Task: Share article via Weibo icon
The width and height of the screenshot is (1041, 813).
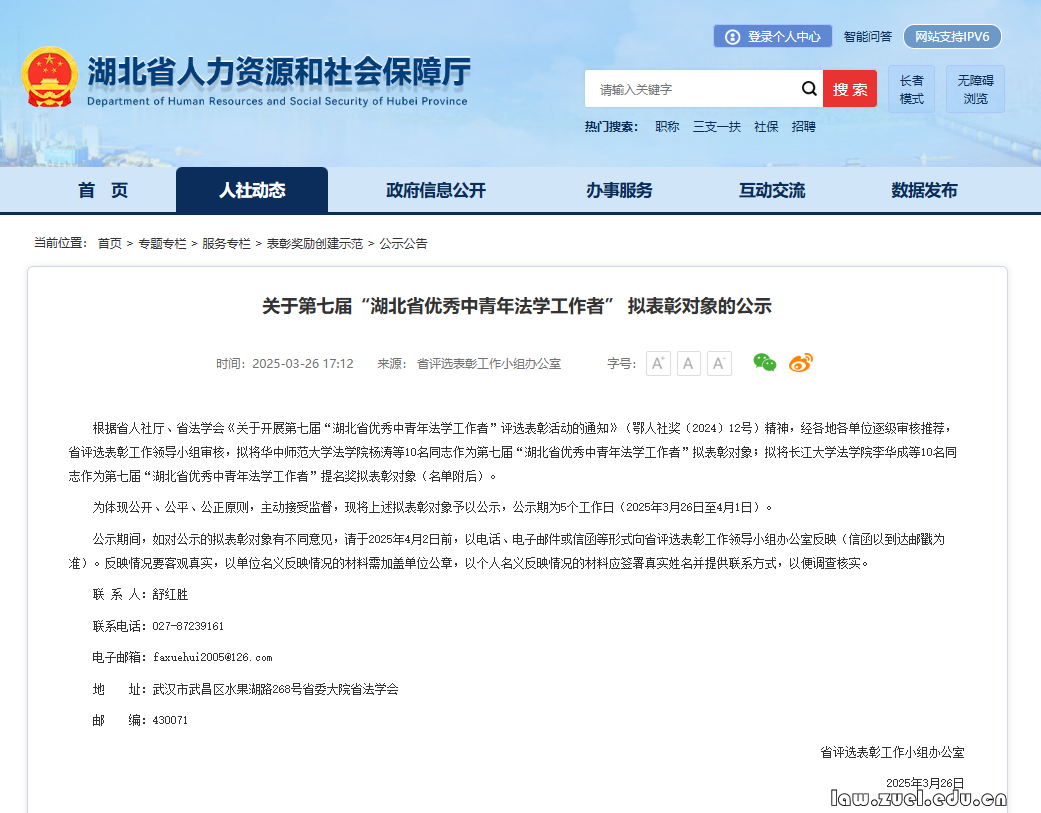Action: (801, 363)
